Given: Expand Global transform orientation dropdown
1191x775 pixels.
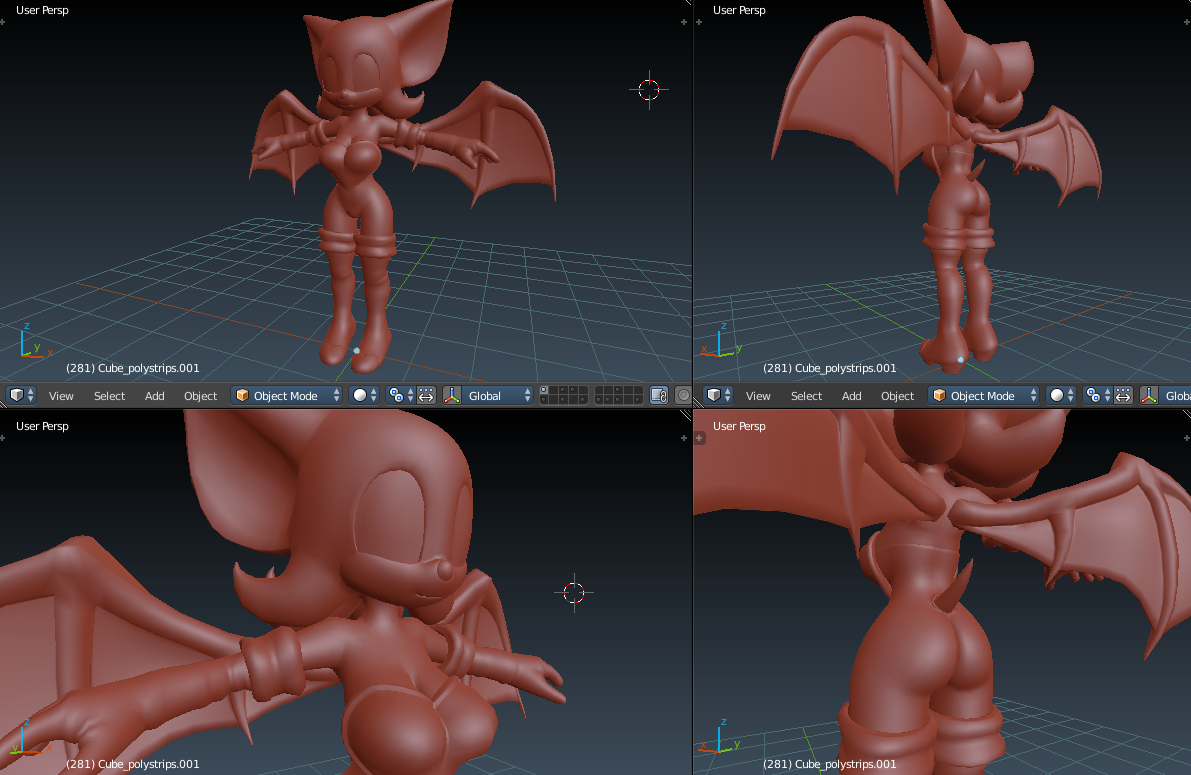Looking at the screenshot, I should 497,395.
